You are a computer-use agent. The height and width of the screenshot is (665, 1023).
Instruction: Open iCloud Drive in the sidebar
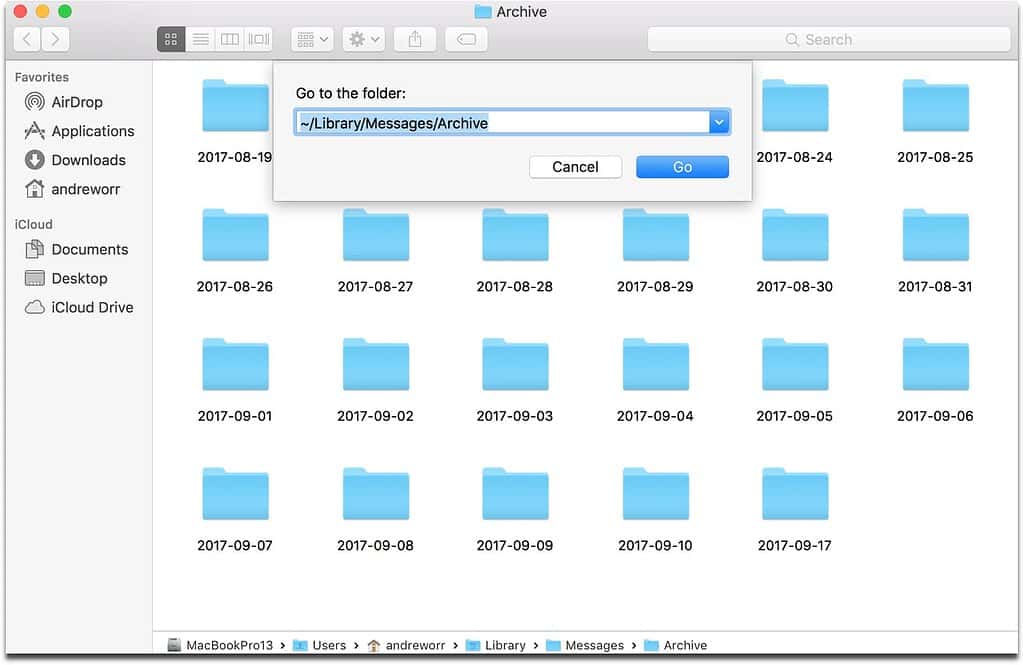click(x=79, y=307)
